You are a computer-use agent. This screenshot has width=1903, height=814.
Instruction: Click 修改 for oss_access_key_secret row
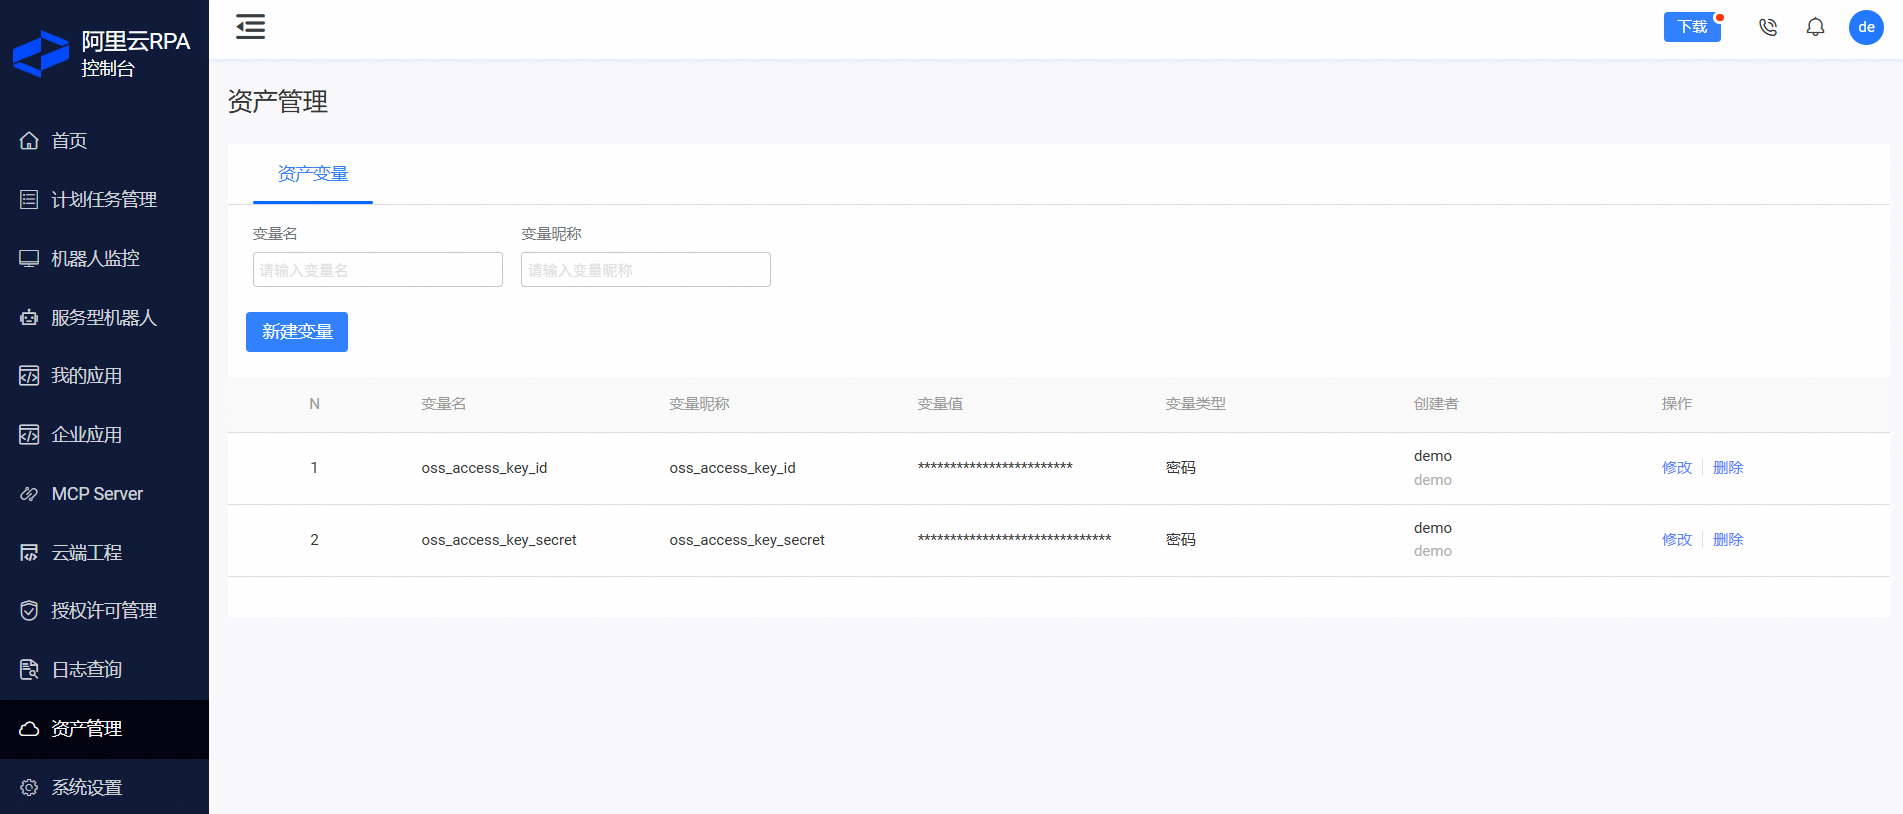point(1677,540)
